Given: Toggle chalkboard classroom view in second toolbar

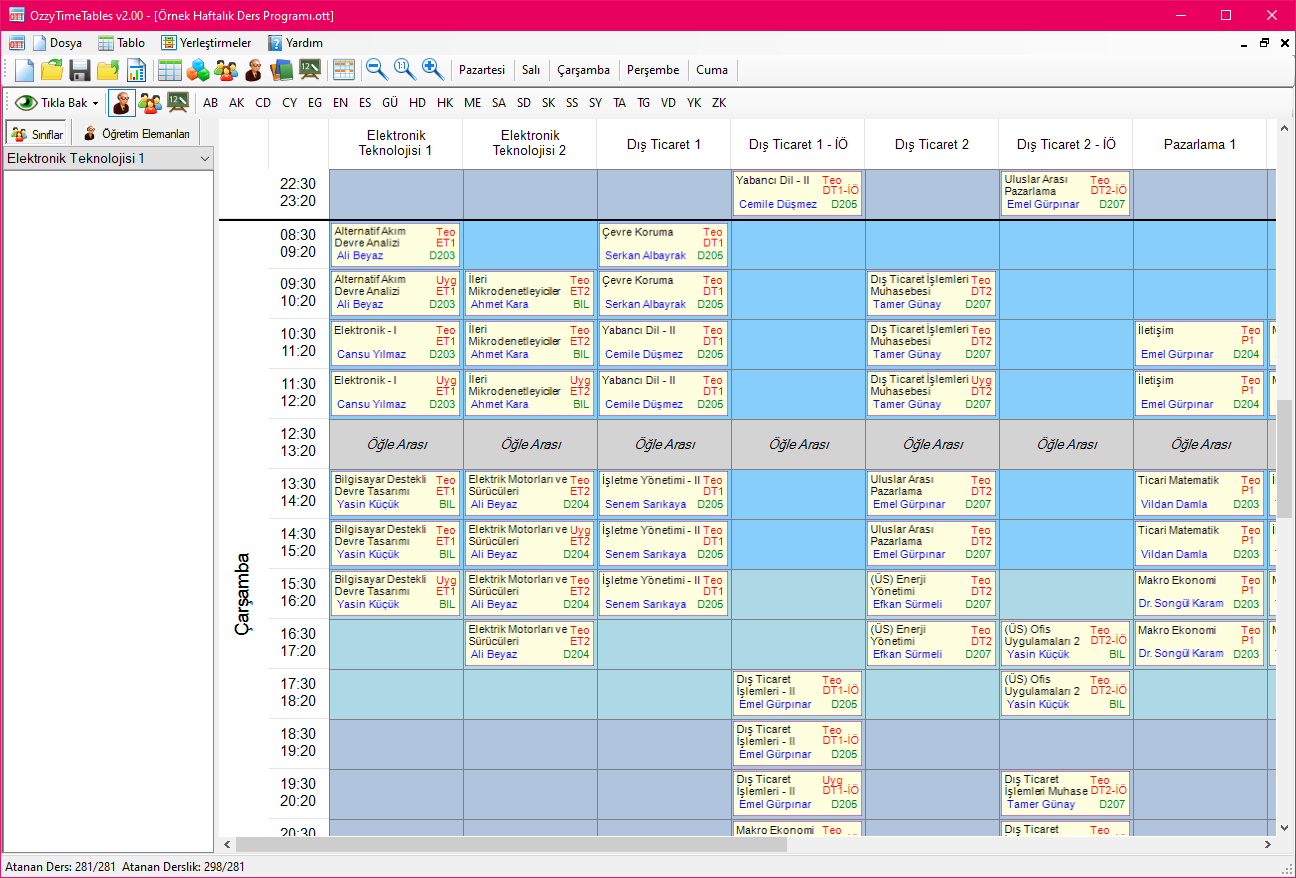Looking at the screenshot, I should click(x=178, y=103).
